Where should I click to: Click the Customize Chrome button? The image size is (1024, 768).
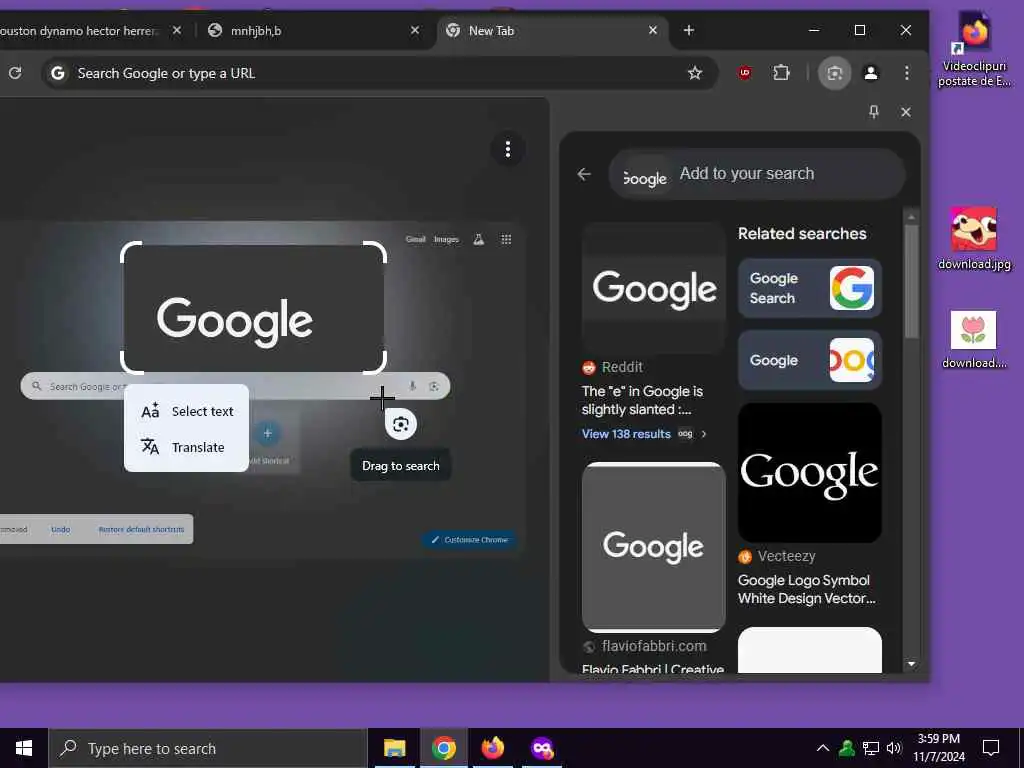click(470, 539)
